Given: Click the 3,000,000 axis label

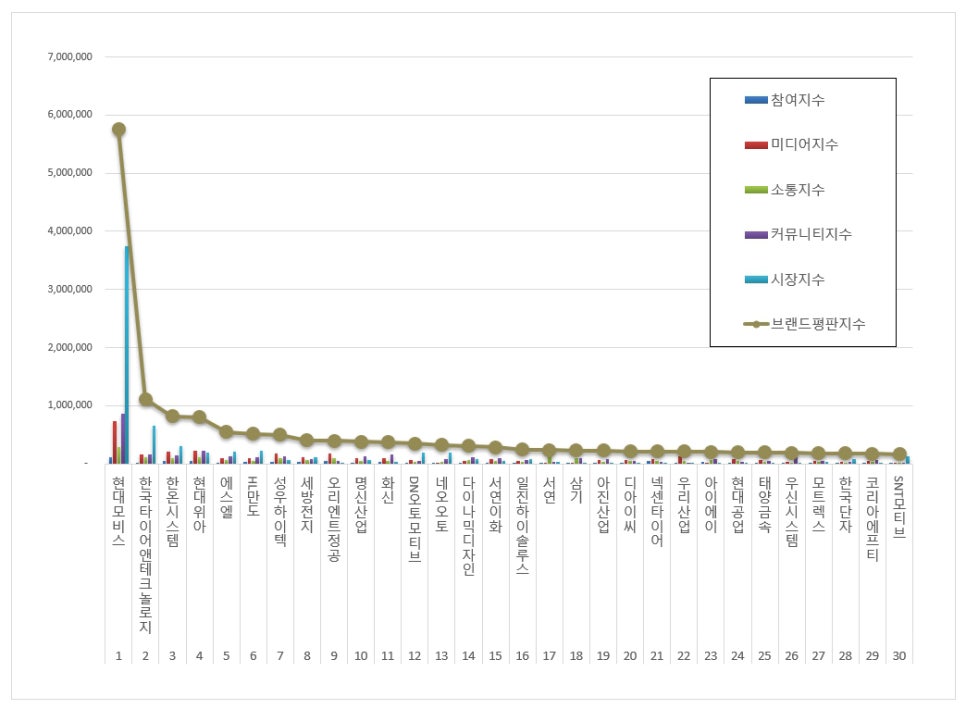Looking at the screenshot, I should [x=70, y=289].
